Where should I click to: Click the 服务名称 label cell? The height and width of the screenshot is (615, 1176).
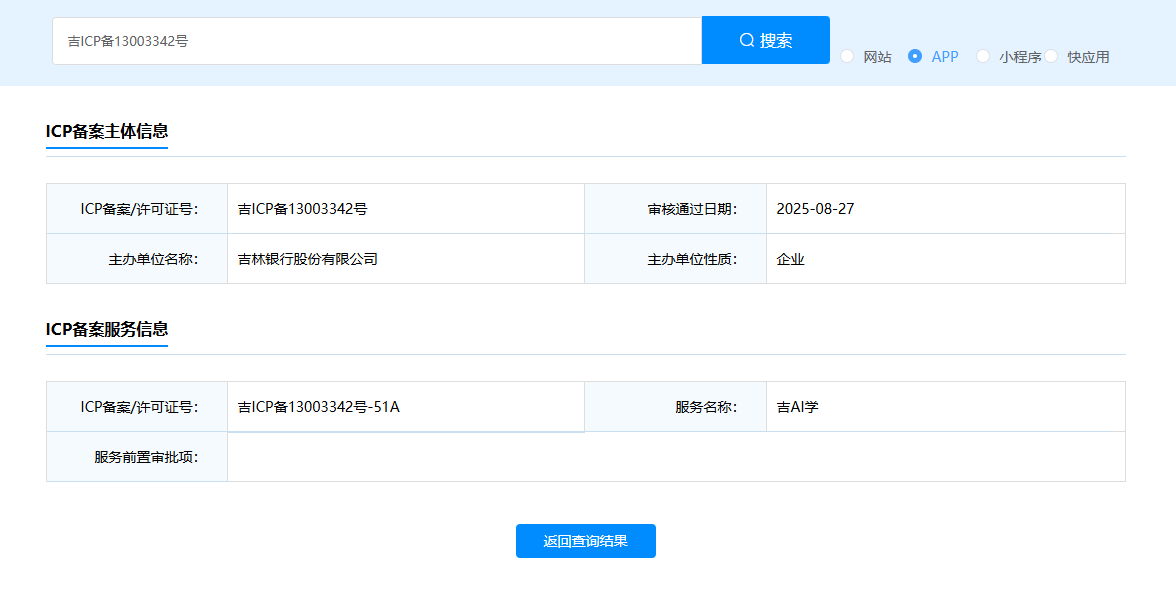pos(675,406)
